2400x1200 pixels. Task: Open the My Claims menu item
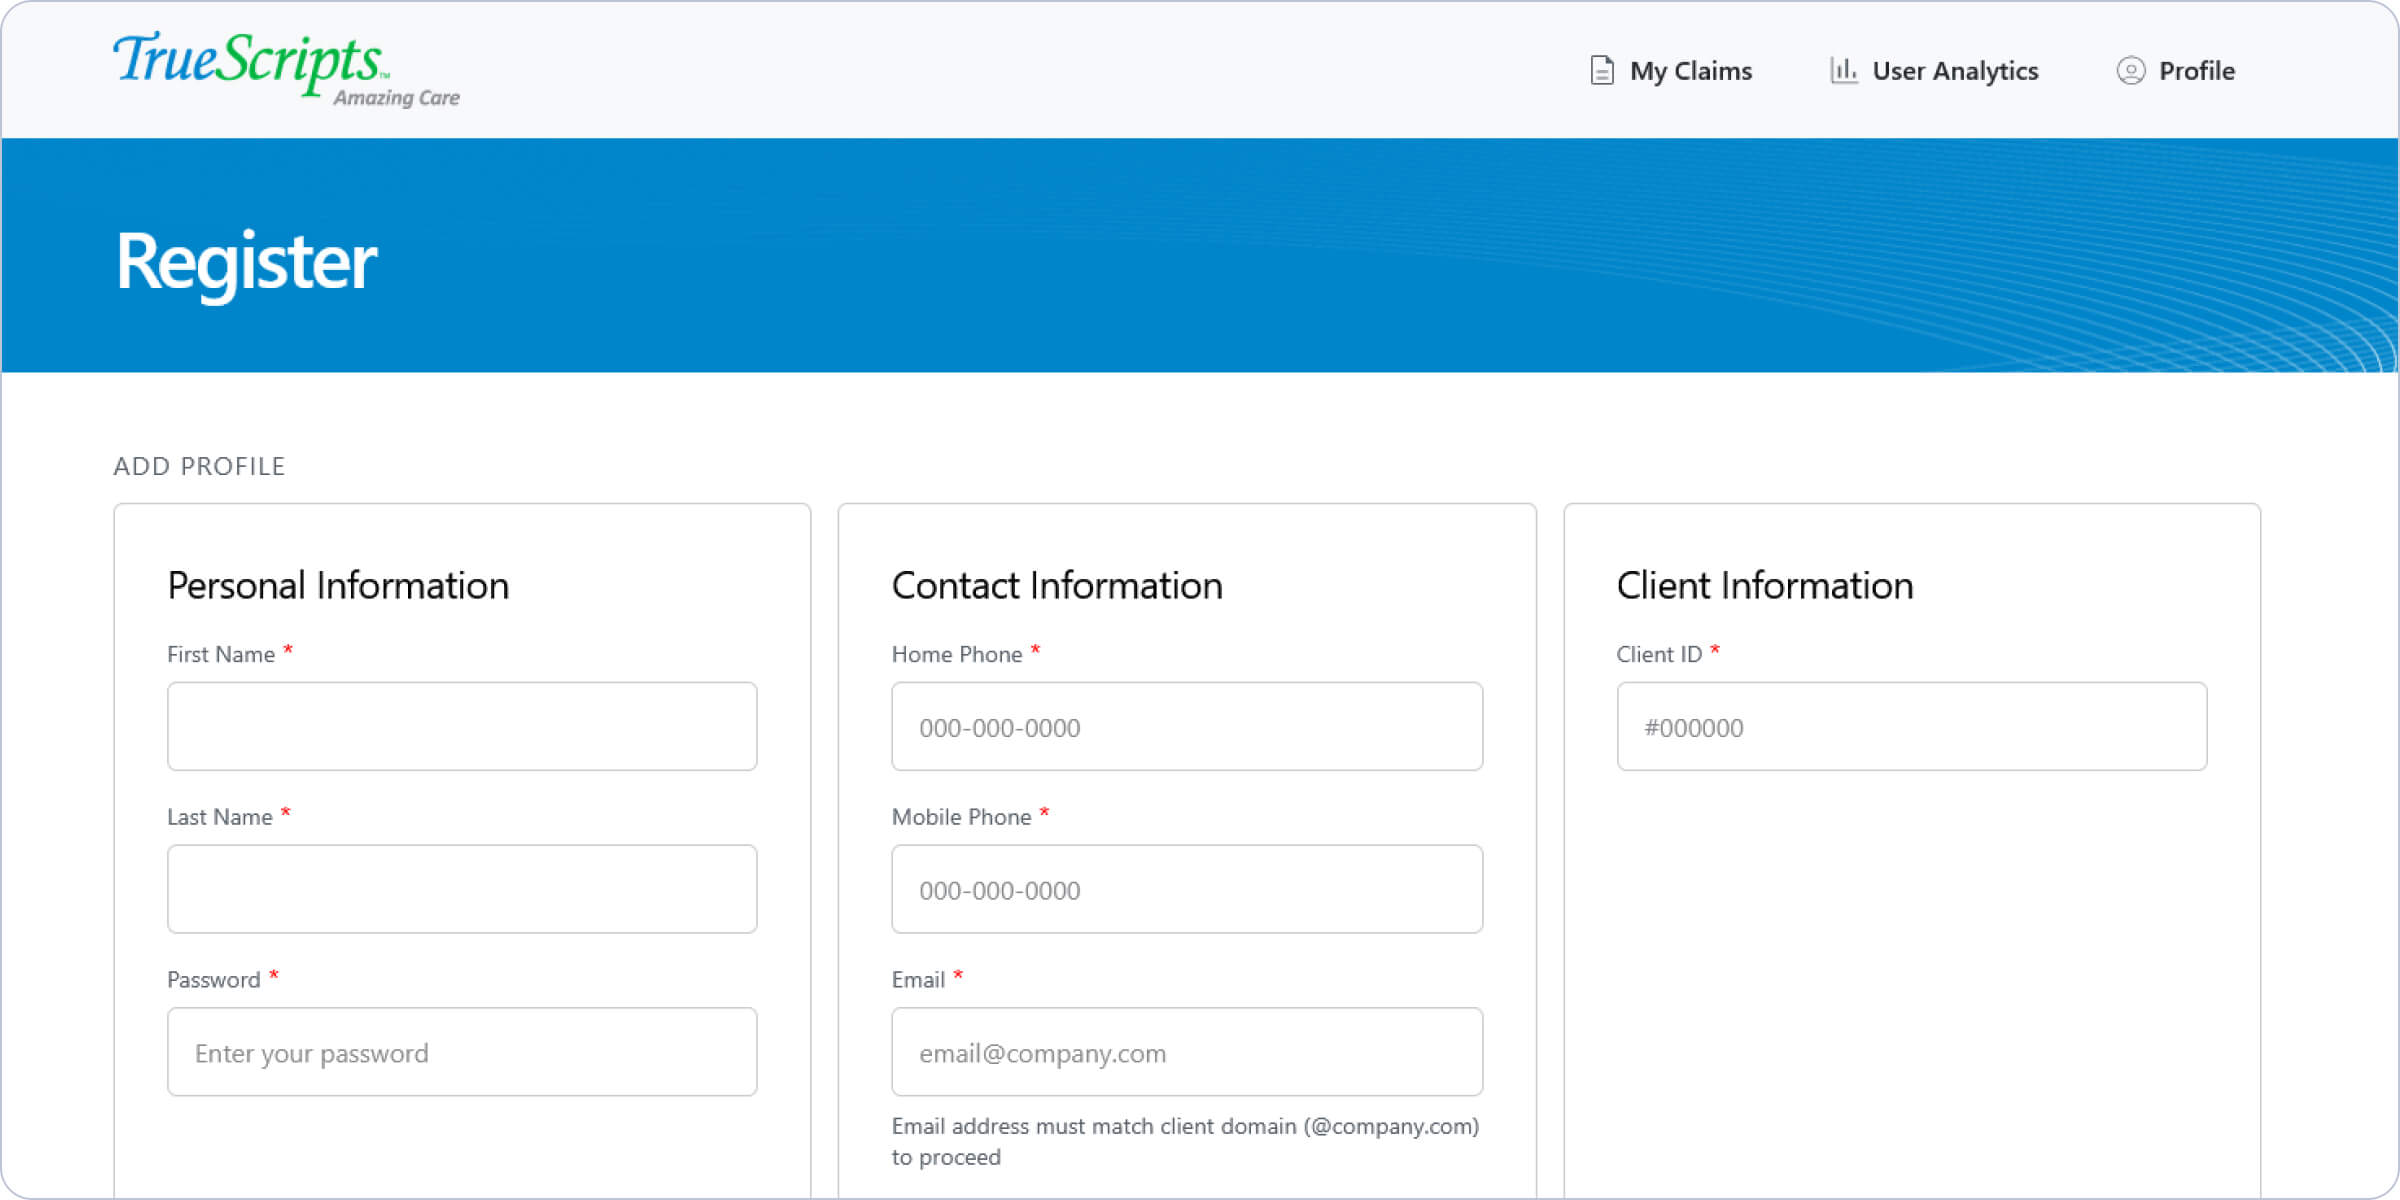(x=1690, y=71)
